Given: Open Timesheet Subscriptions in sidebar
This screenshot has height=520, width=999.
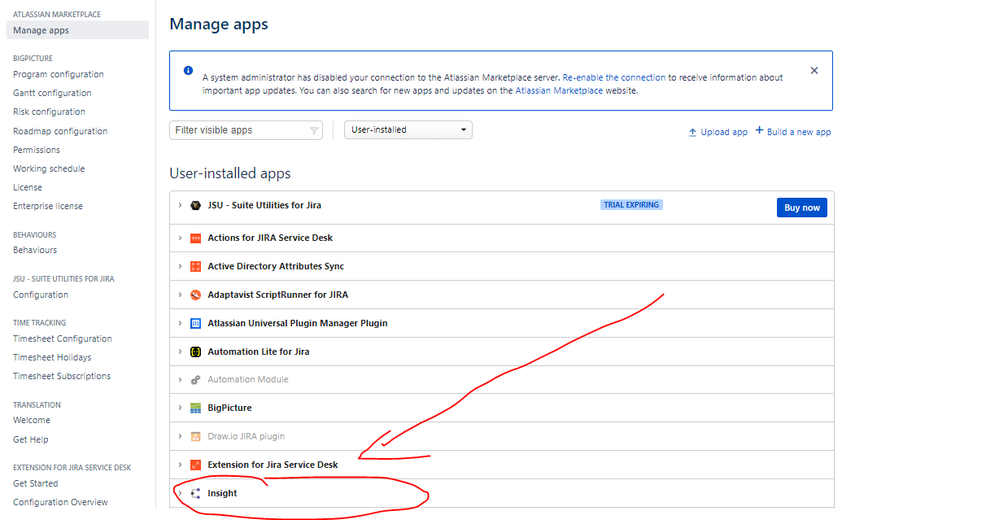Looking at the screenshot, I should [62, 376].
